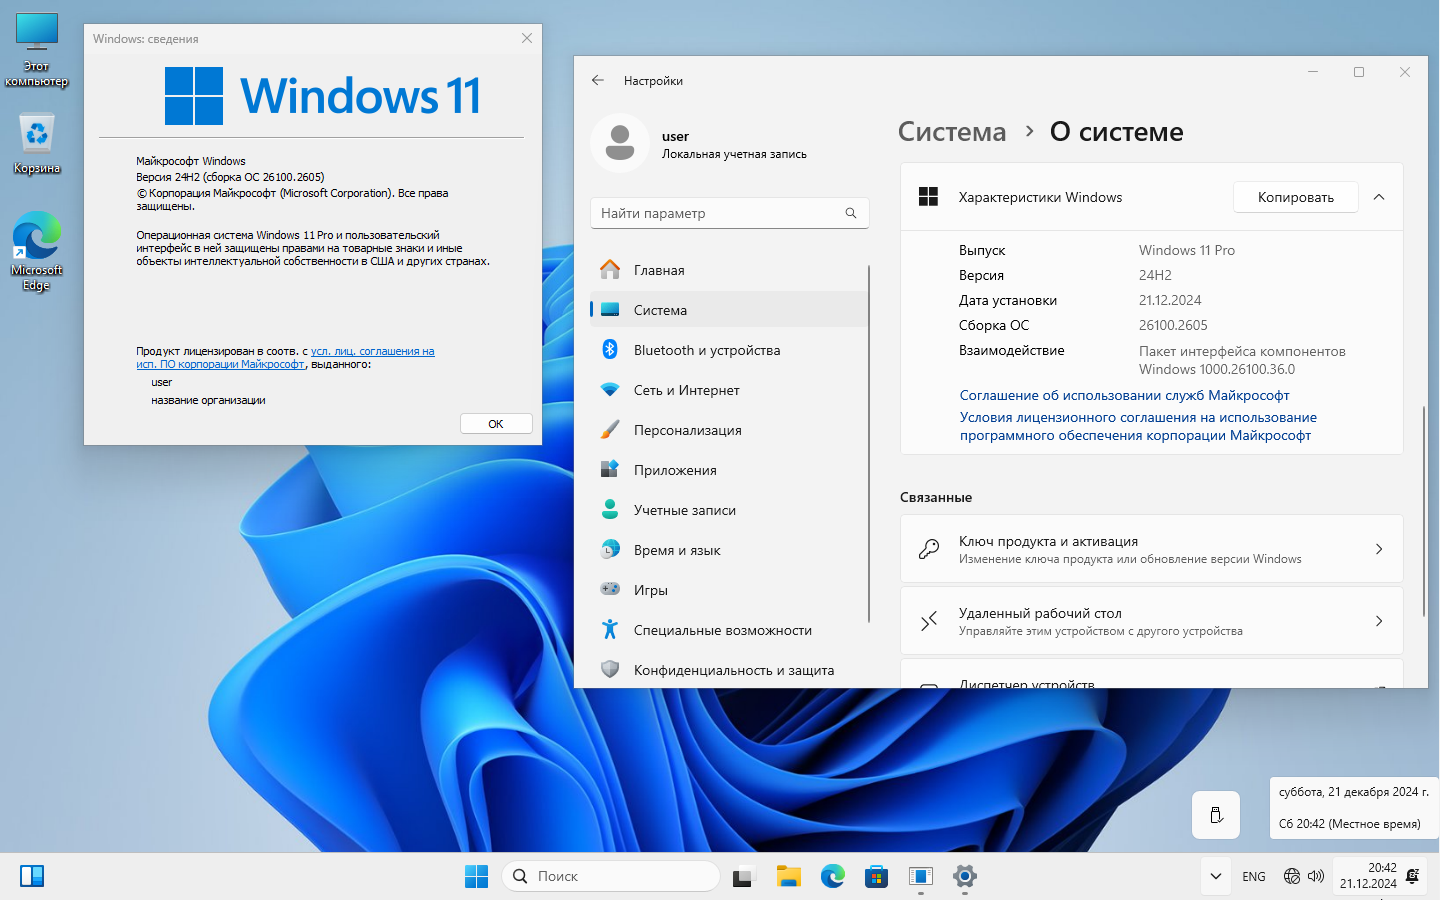Select System in Settings sidebar

(729, 310)
